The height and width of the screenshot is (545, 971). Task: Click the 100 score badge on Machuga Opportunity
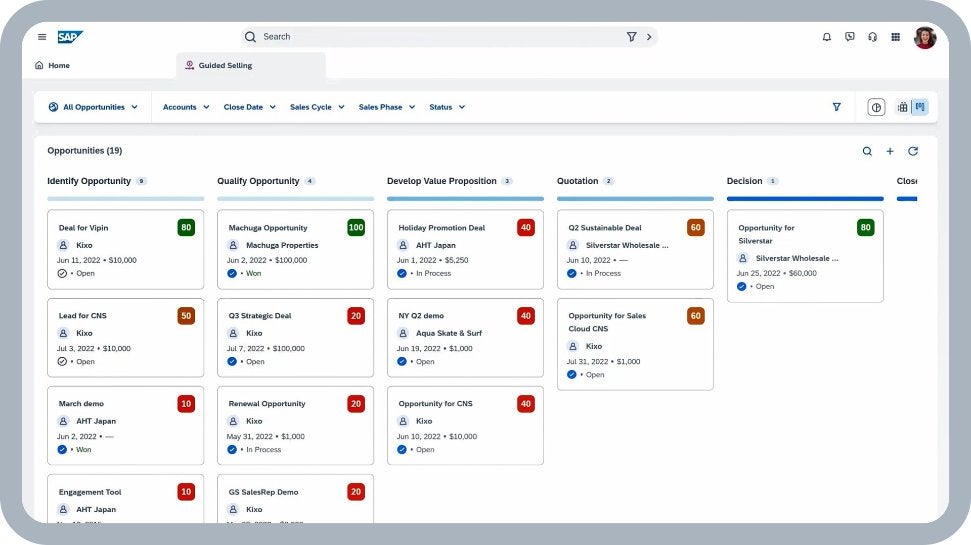(x=356, y=228)
